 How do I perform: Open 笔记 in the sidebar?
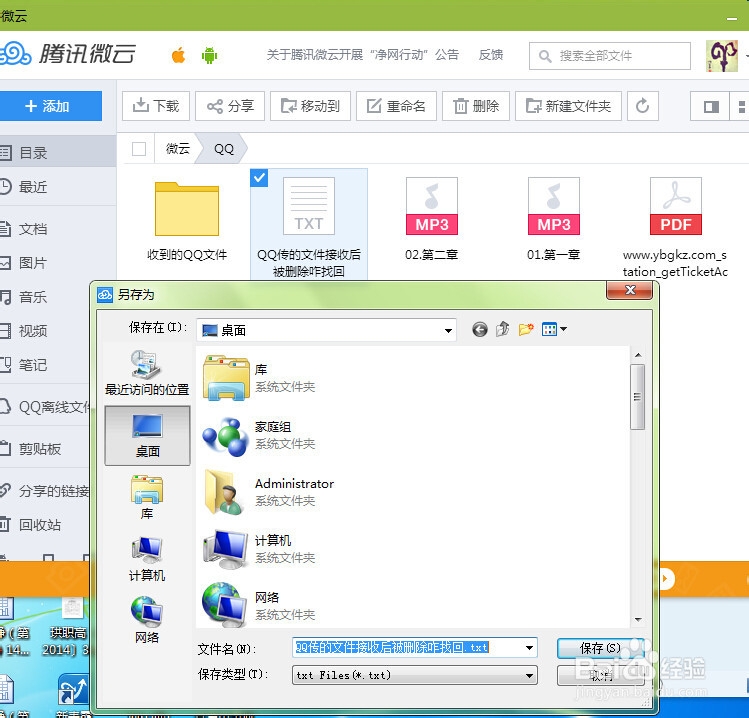[x=45, y=365]
